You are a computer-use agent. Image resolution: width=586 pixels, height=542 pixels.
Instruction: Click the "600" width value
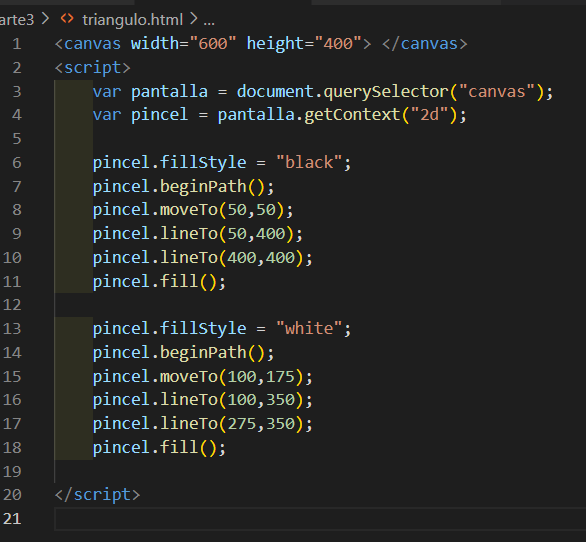point(213,43)
